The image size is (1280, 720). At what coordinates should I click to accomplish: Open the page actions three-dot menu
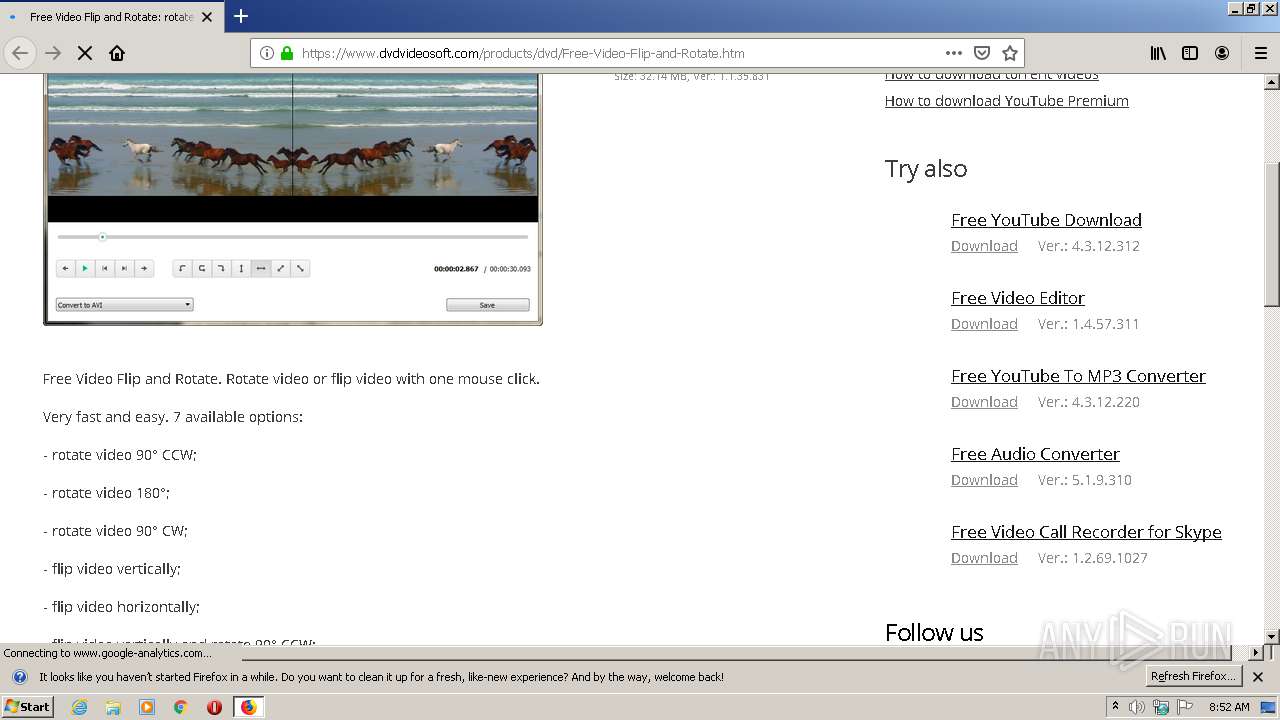954,53
